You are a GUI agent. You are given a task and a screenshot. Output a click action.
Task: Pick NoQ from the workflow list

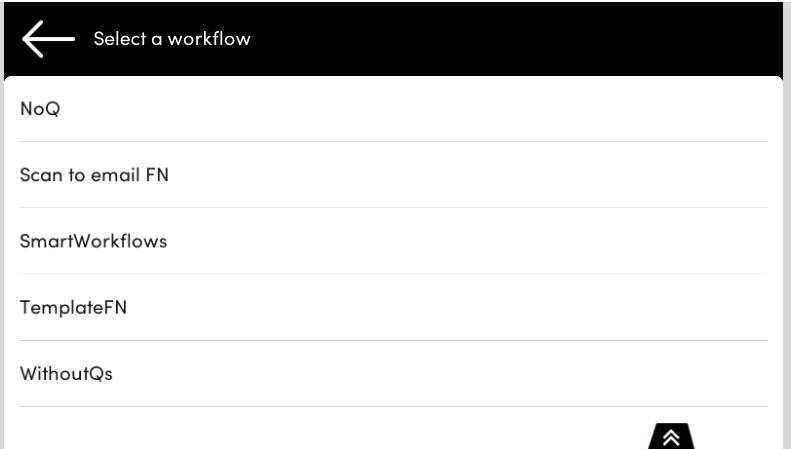point(41,109)
